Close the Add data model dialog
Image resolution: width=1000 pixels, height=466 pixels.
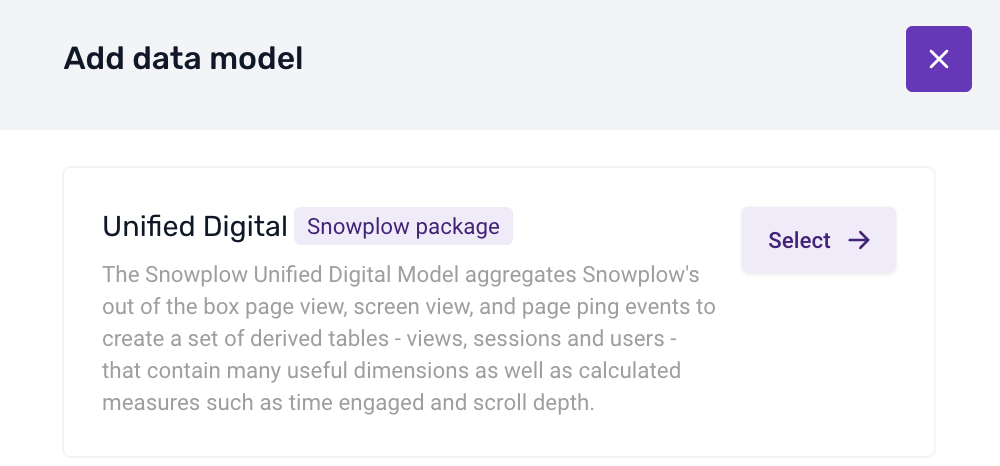[938, 59]
